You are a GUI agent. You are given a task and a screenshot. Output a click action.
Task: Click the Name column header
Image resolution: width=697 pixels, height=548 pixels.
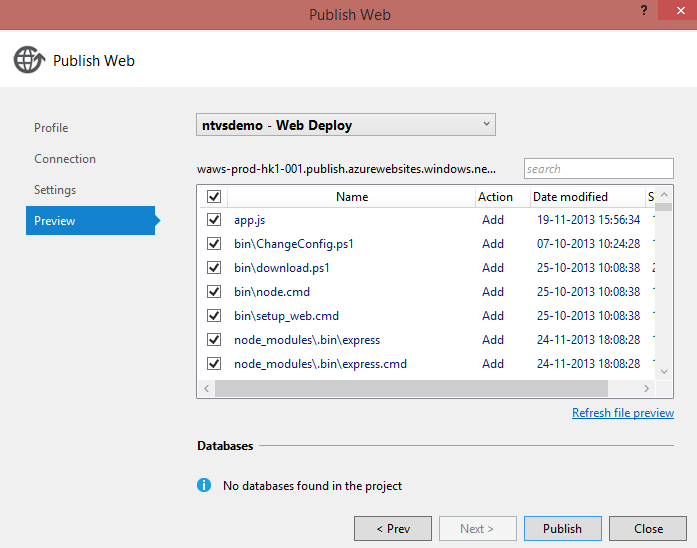pyautogui.click(x=352, y=196)
